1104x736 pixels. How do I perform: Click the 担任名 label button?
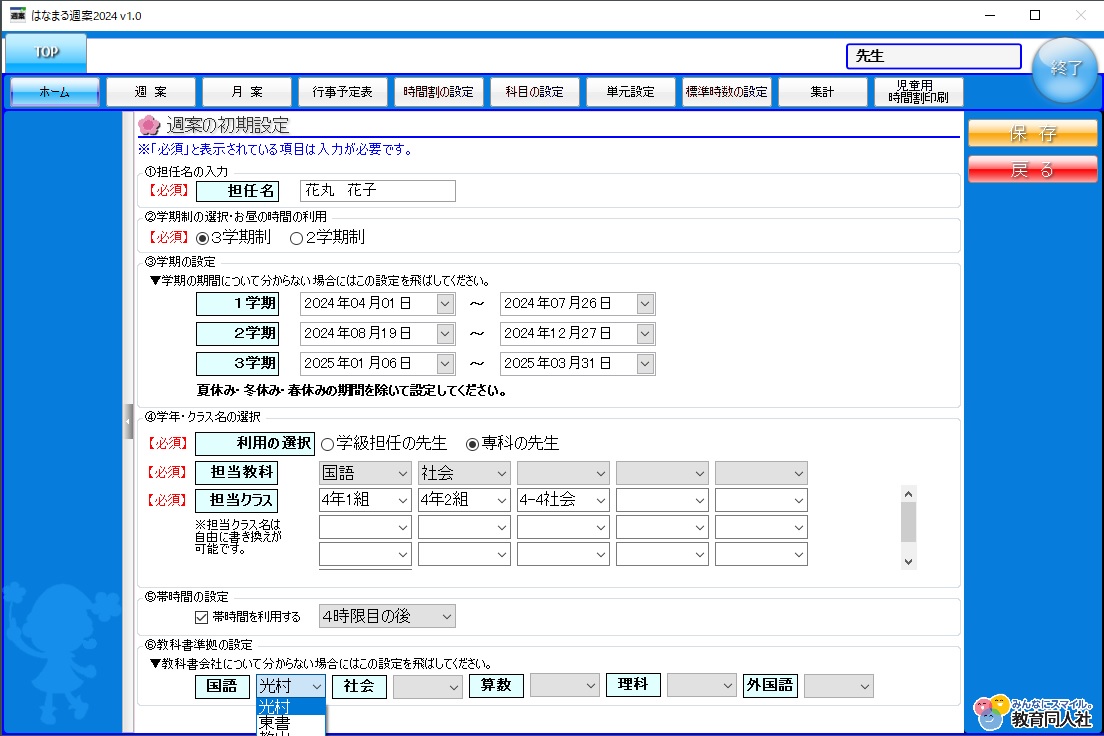coord(237,191)
